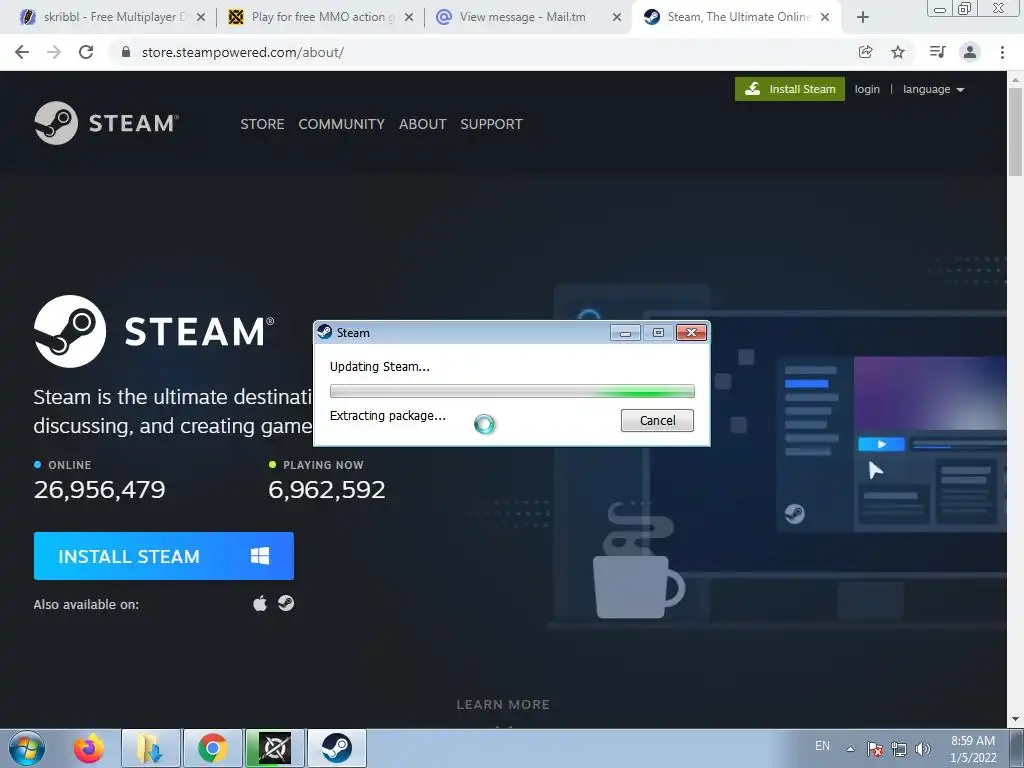The width and height of the screenshot is (1024, 768).
Task: Open the STORE menu
Action: tap(262, 124)
